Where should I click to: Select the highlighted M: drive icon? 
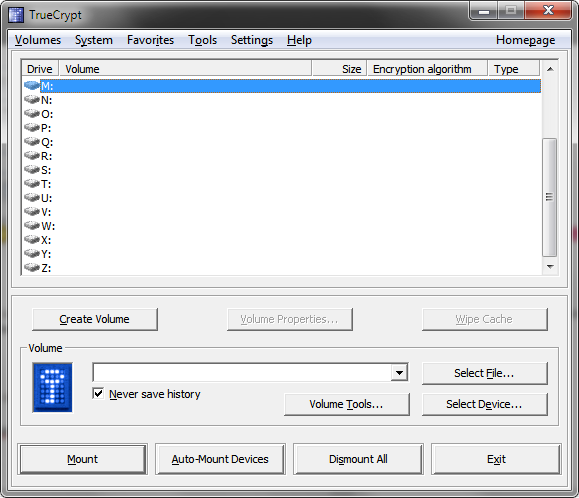click(x=32, y=86)
